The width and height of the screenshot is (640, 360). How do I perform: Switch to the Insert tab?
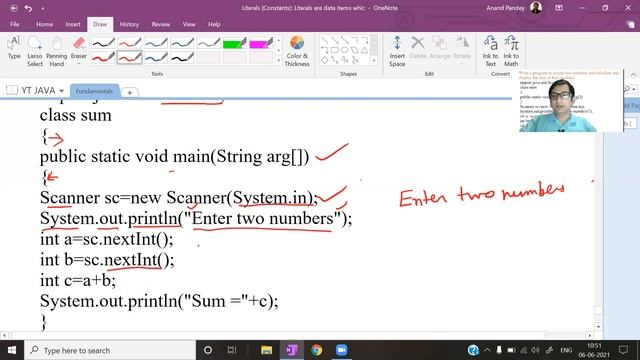(x=73, y=24)
